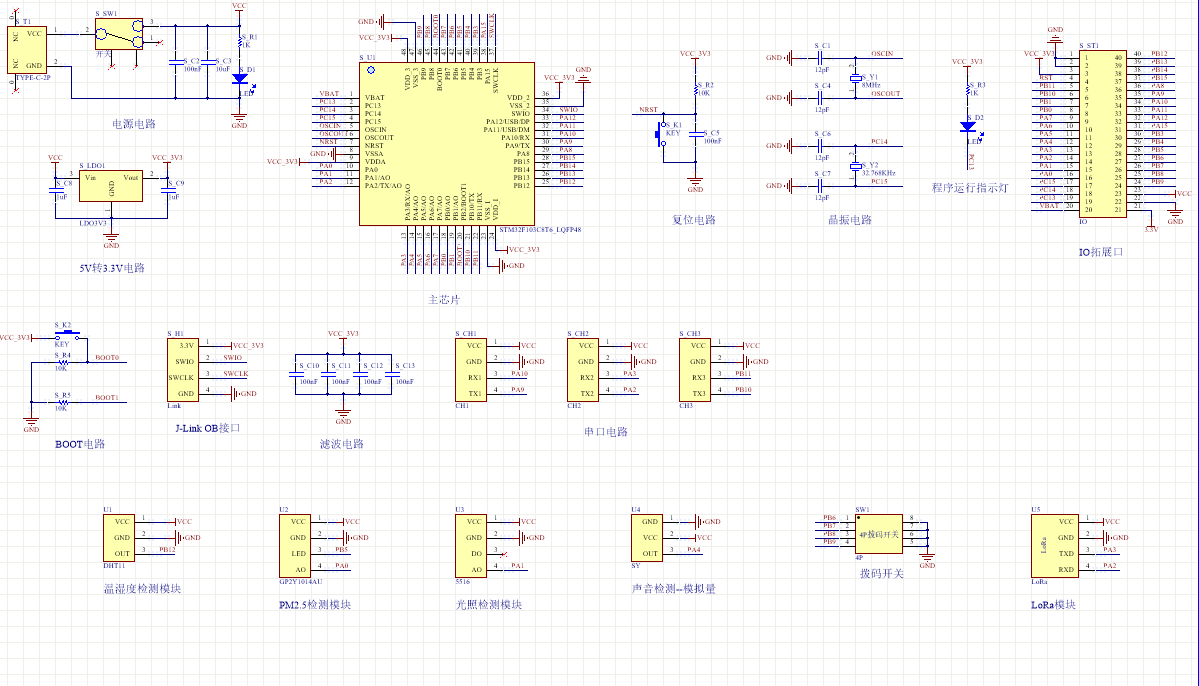Image resolution: width=1199 pixels, height=686 pixels.
Task: Select the S_H1 J-Link header
Action: pos(184,370)
